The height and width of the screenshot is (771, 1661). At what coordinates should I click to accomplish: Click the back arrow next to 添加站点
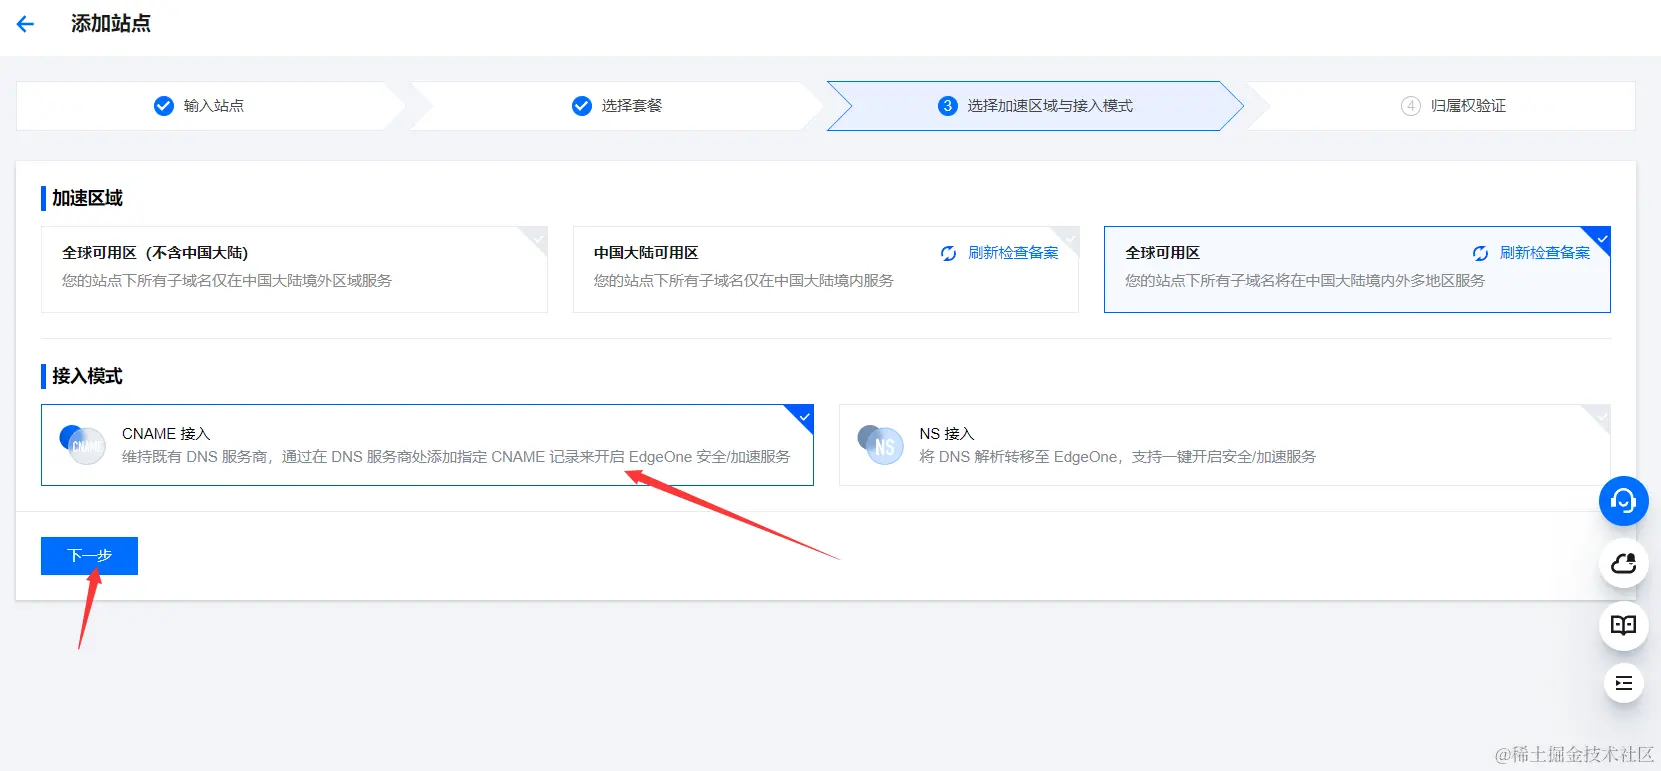click(26, 24)
